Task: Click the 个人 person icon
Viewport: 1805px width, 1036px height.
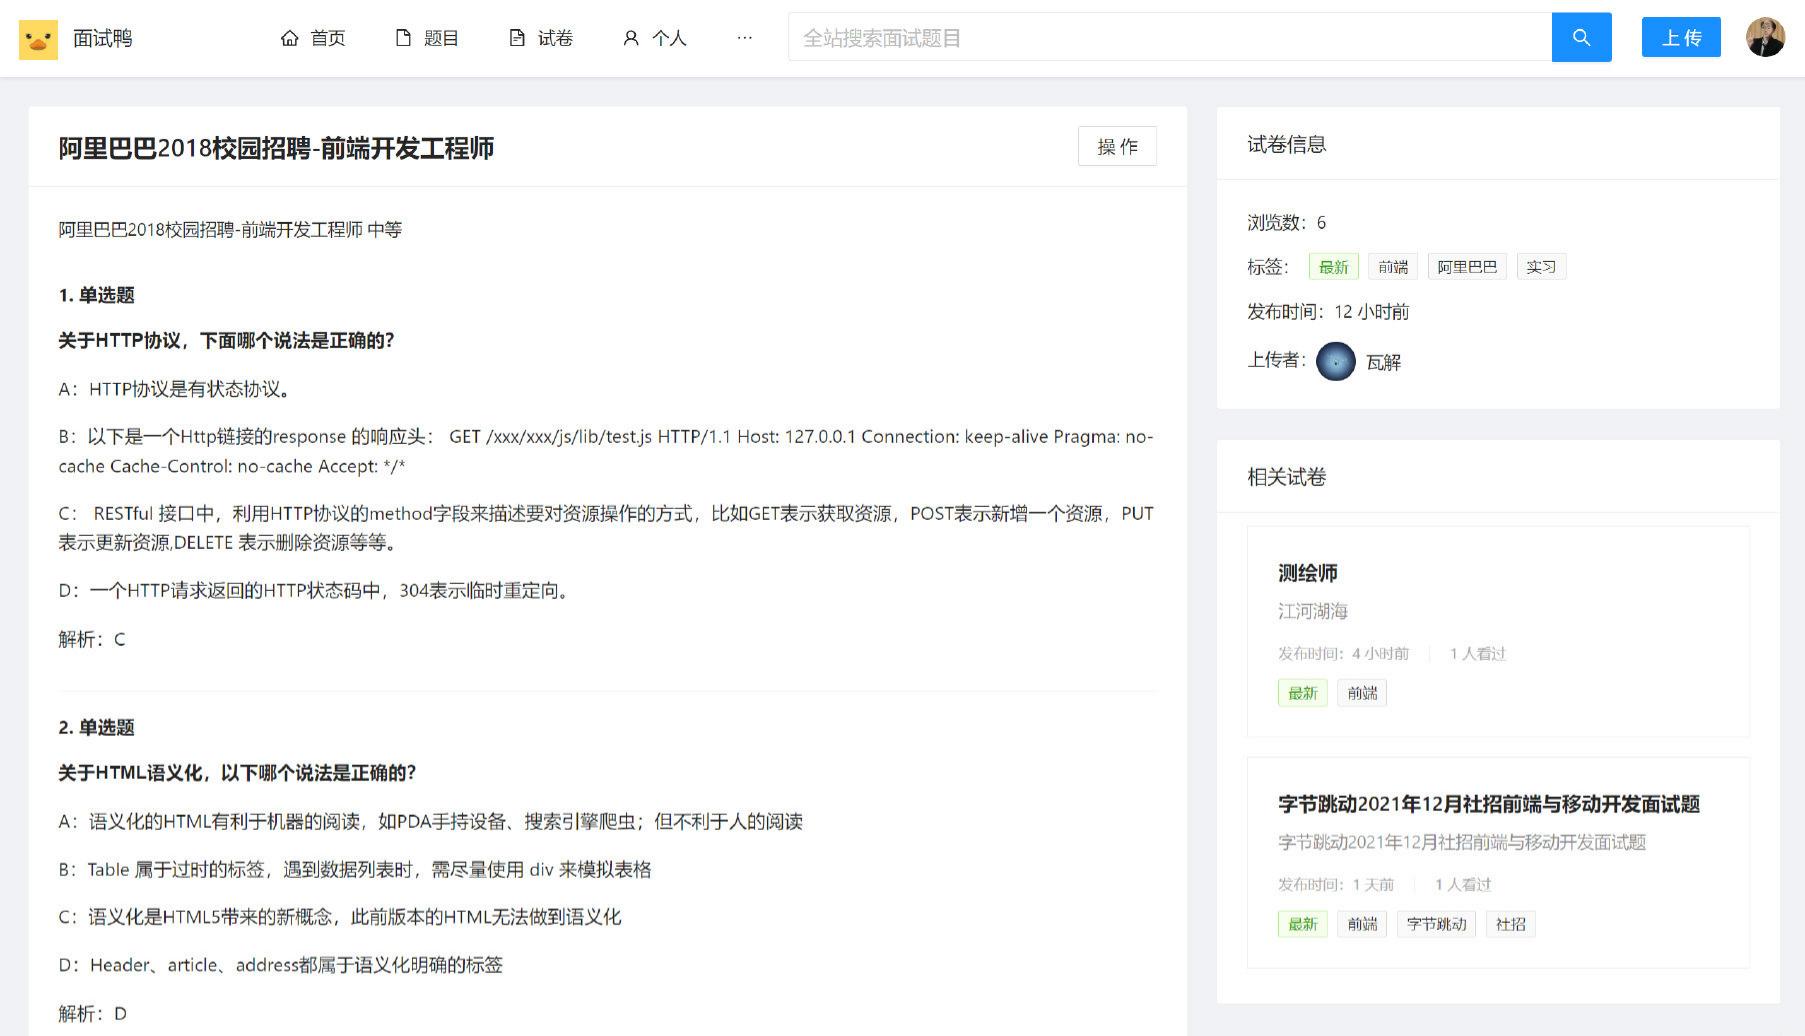Action: (x=630, y=37)
